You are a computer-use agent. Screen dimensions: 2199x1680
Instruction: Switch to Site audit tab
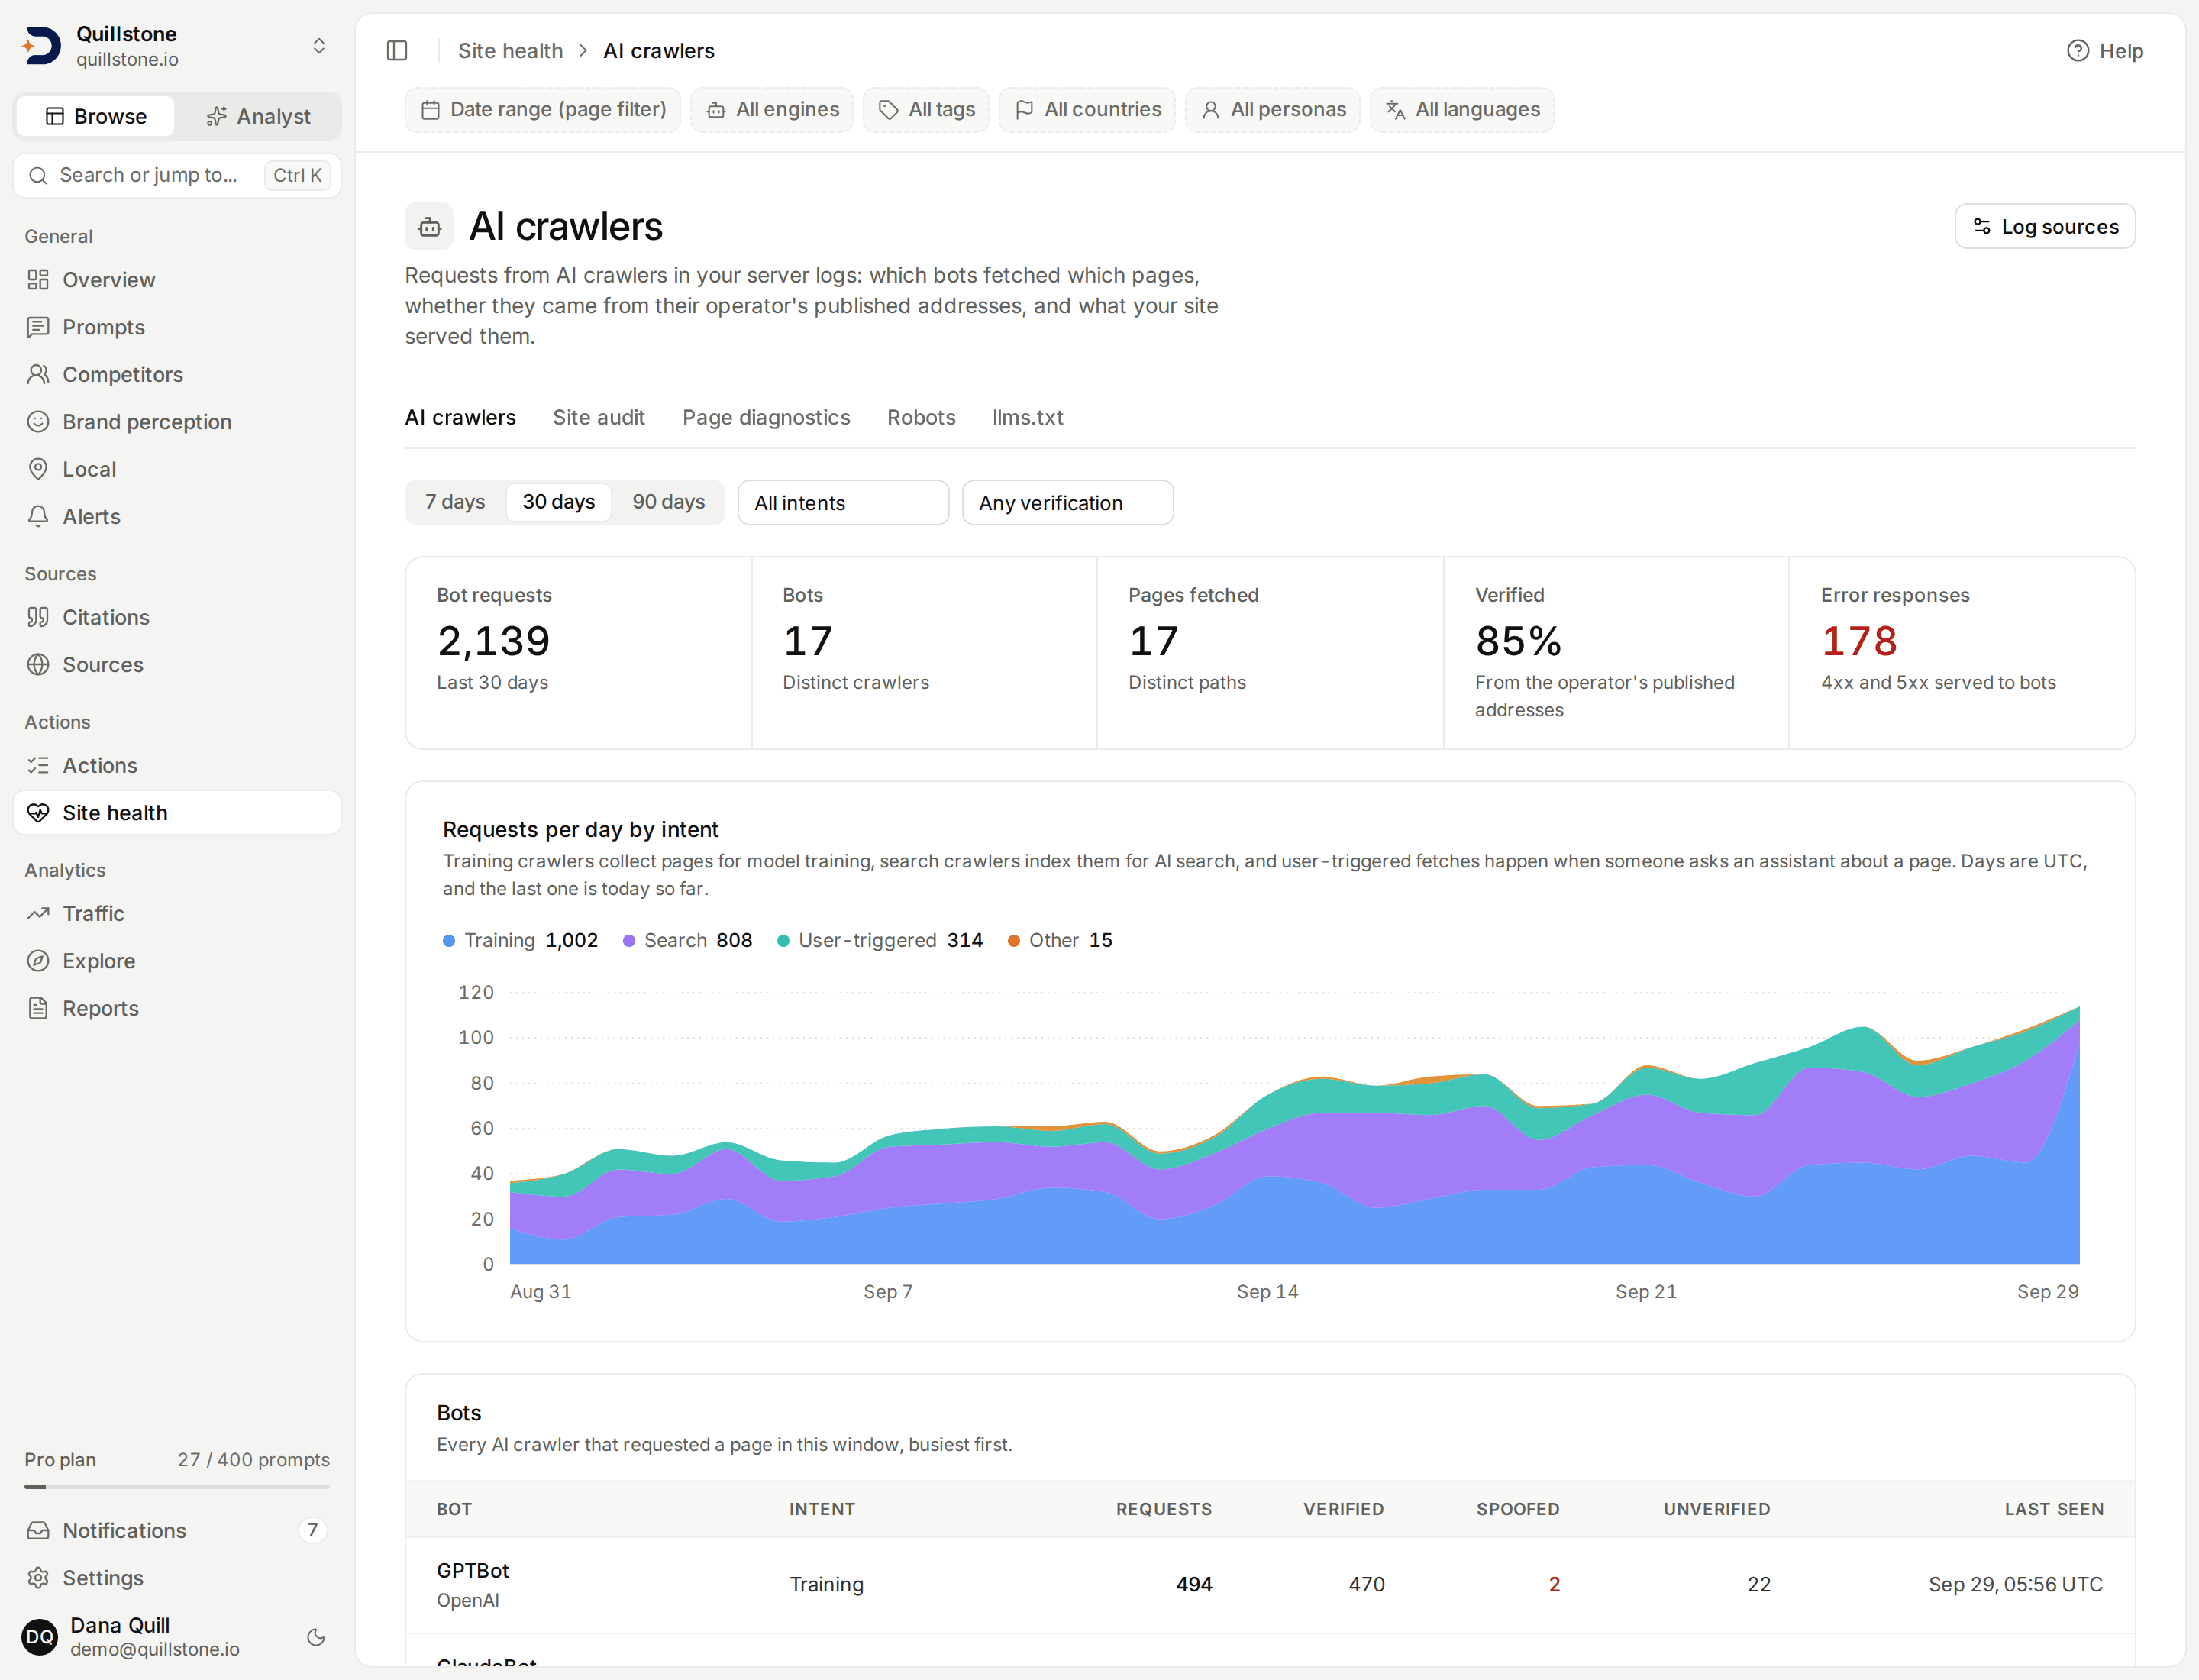(x=599, y=418)
